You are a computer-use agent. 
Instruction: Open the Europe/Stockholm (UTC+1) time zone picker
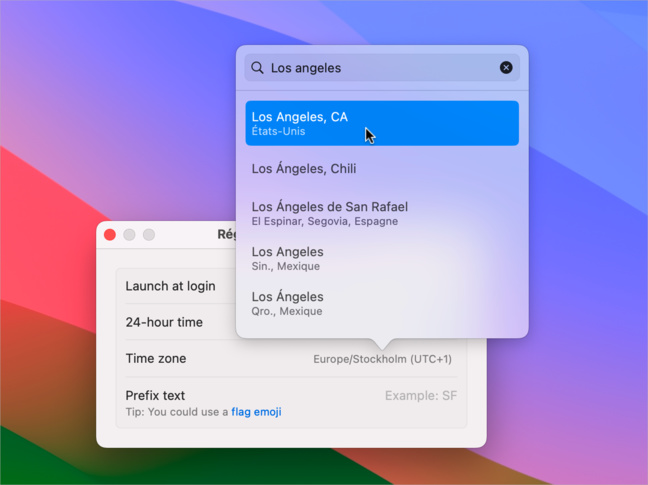[382, 359]
